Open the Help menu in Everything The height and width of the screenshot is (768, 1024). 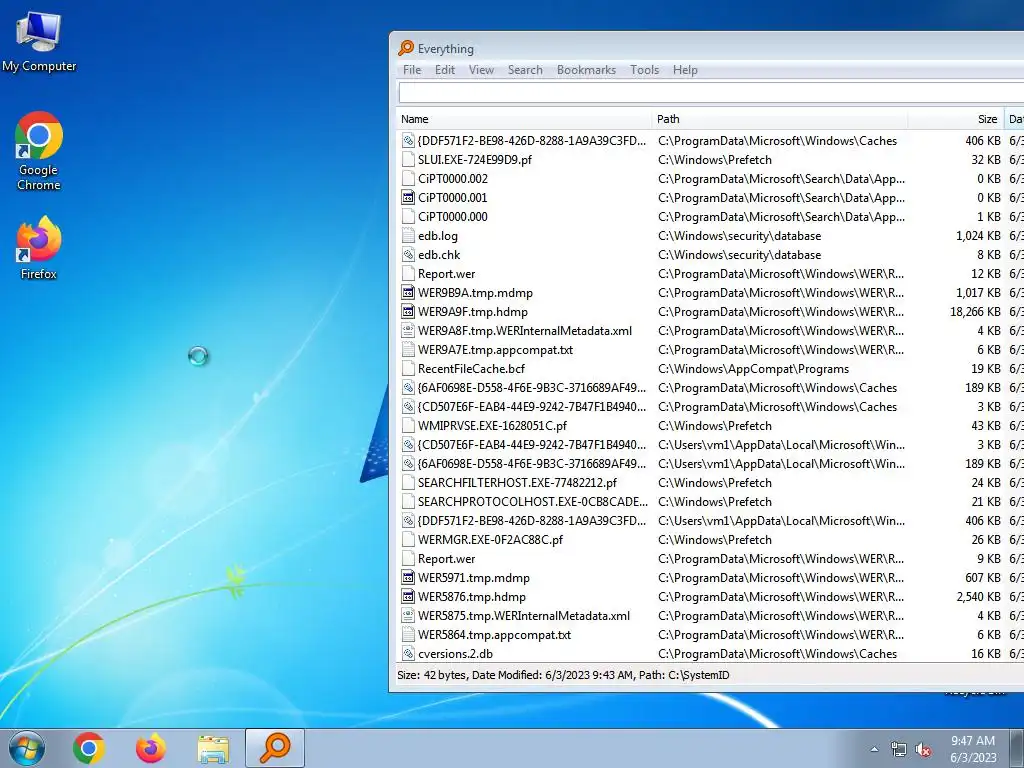(685, 70)
